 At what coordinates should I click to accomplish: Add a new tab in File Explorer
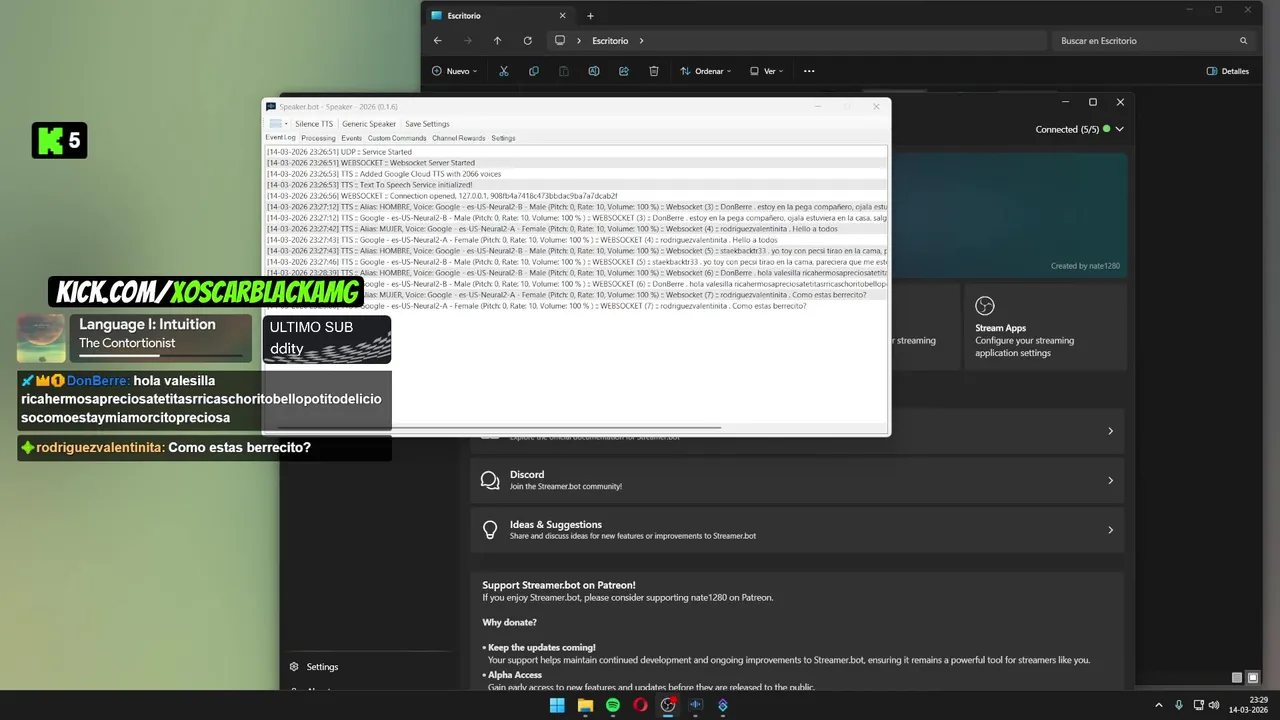point(590,16)
